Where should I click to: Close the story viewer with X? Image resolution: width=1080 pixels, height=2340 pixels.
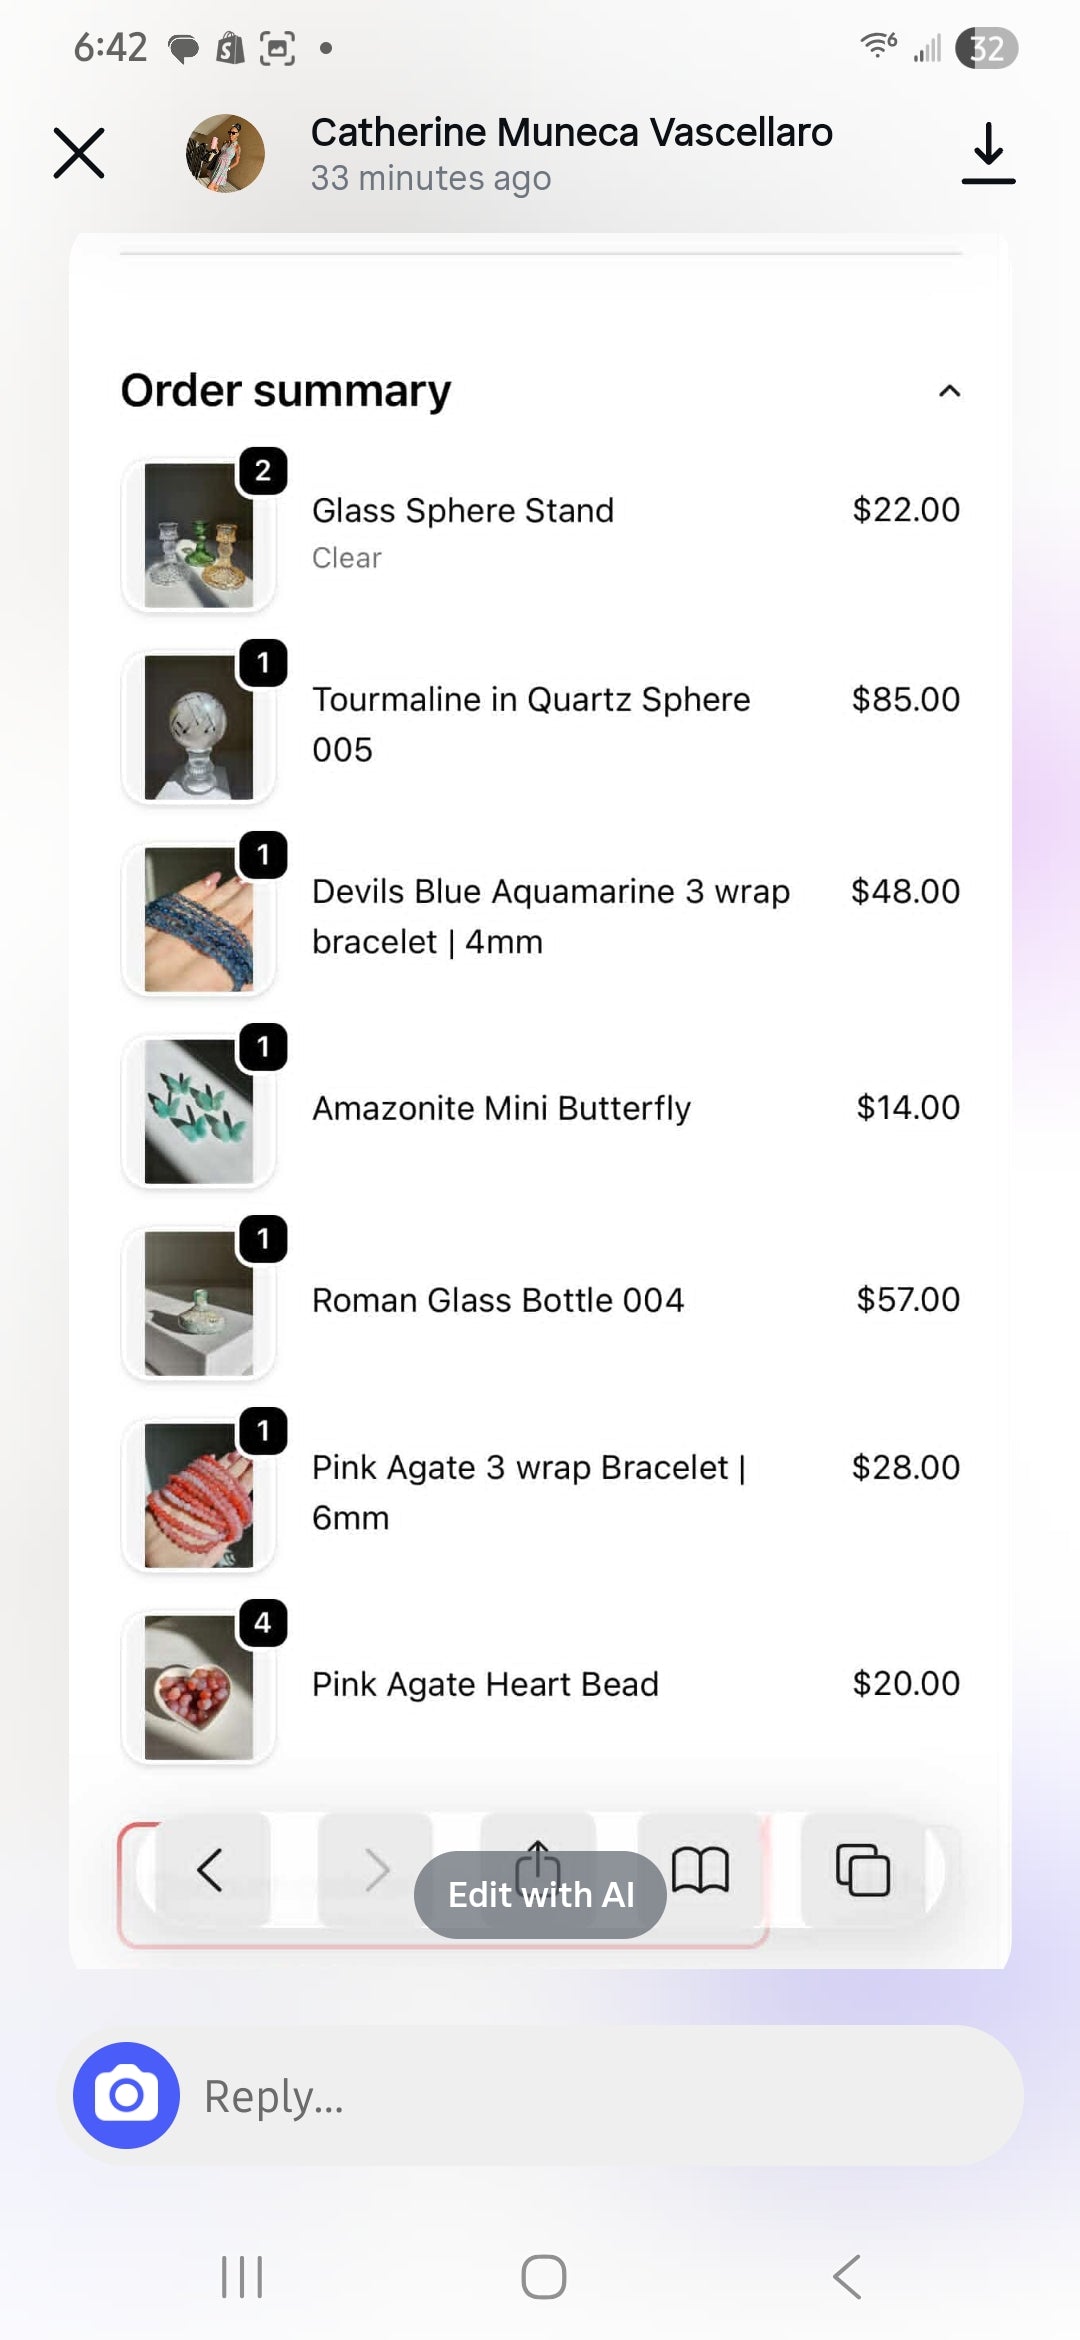79,153
